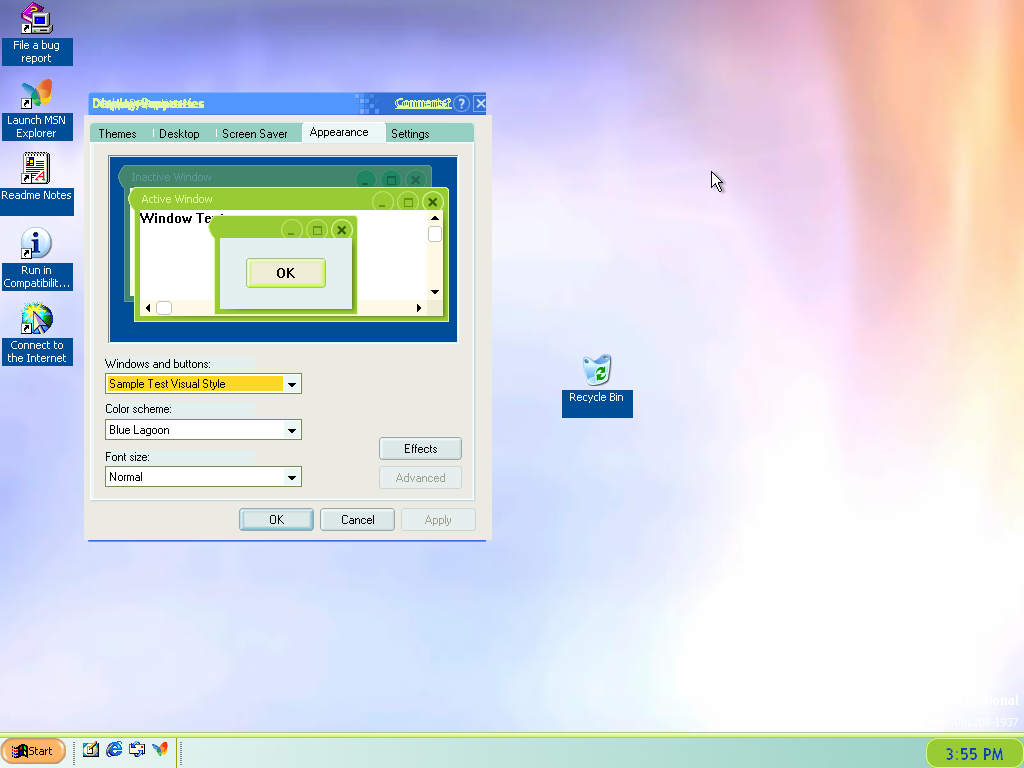Close the Display Properties dialog
Image resolution: width=1024 pixels, height=768 pixels.
click(480, 104)
